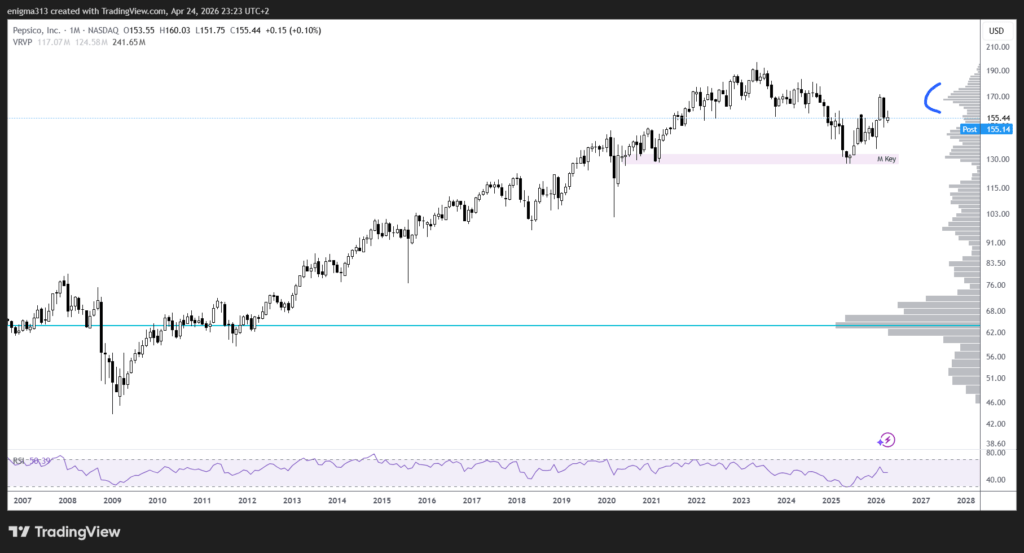The image size is (1024, 553).
Task: Click the 91.00 price axis label
Action: coord(996,243)
